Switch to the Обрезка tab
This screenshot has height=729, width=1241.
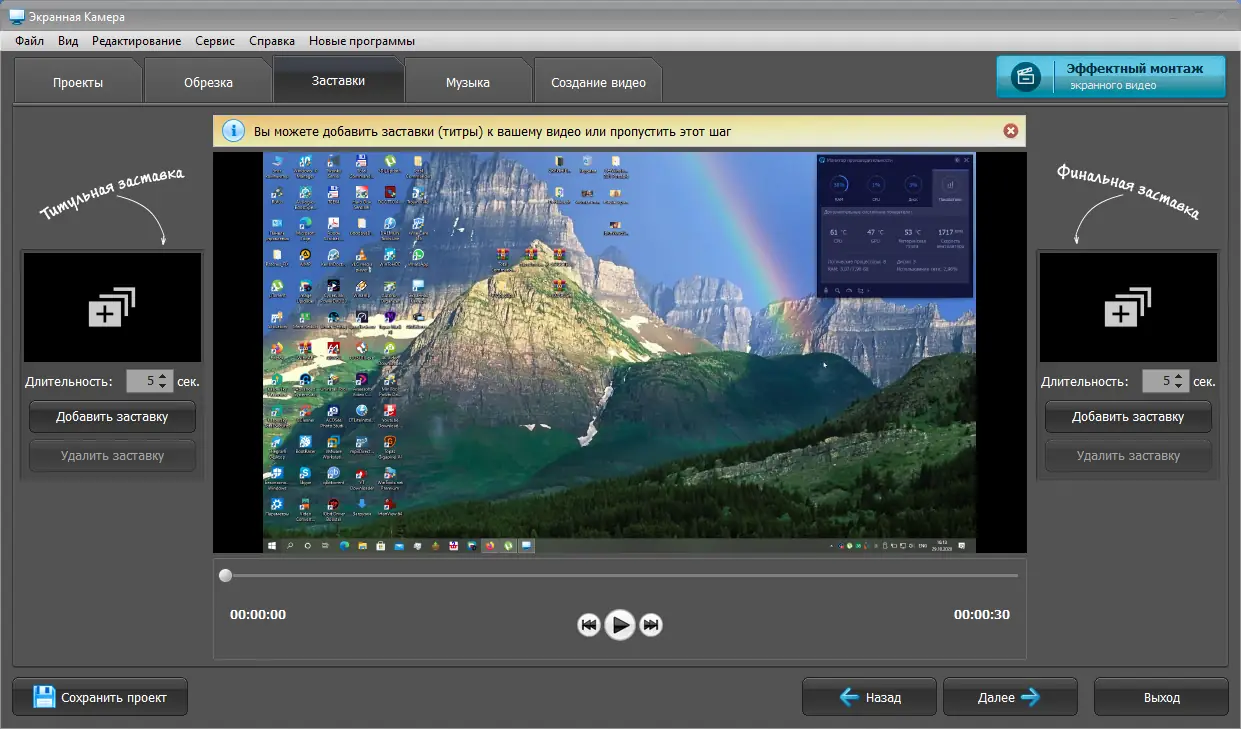click(x=208, y=83)
